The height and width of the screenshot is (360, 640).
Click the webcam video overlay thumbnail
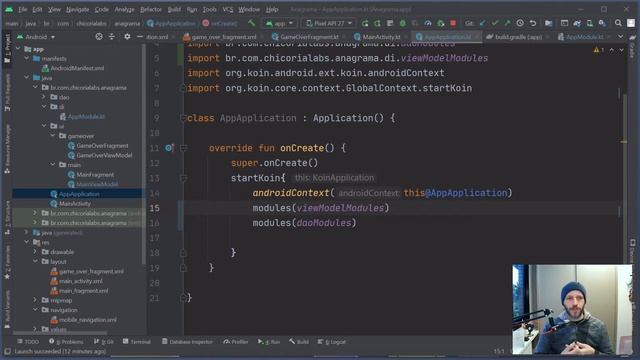pos(572,309)
